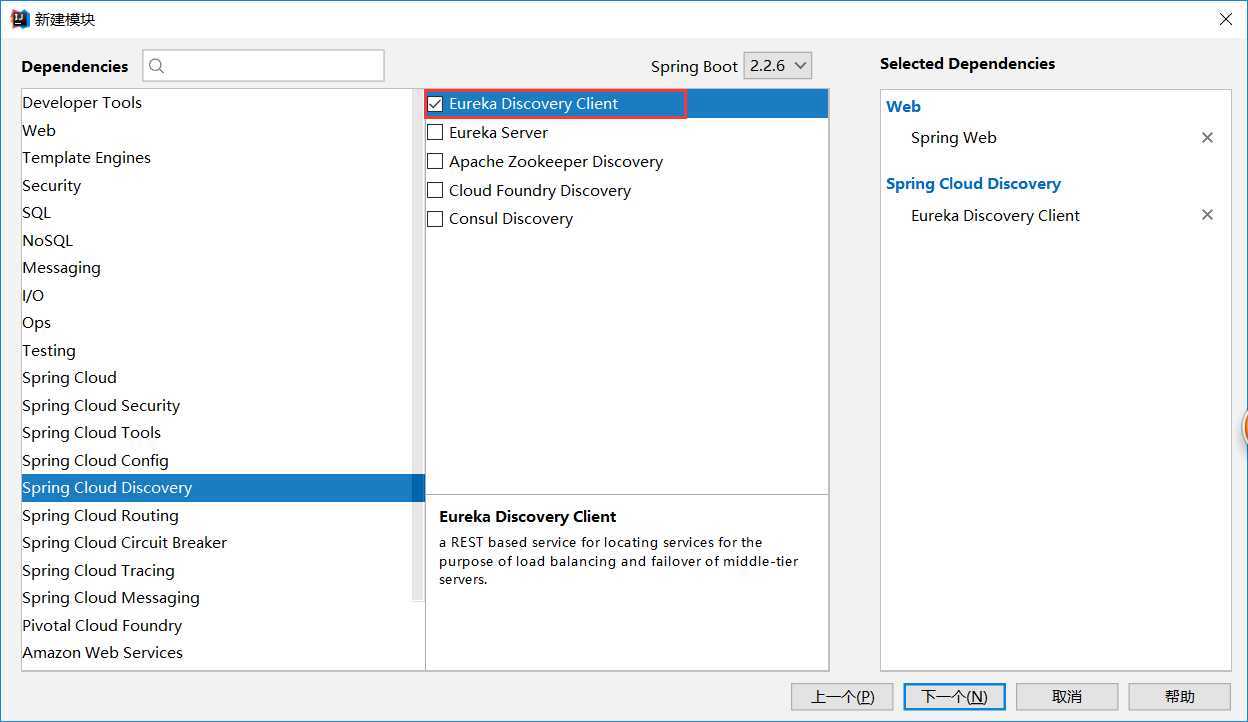Open the Spring Boot version dropdown
Screen dimensions: 1248x722
point(779,66)
